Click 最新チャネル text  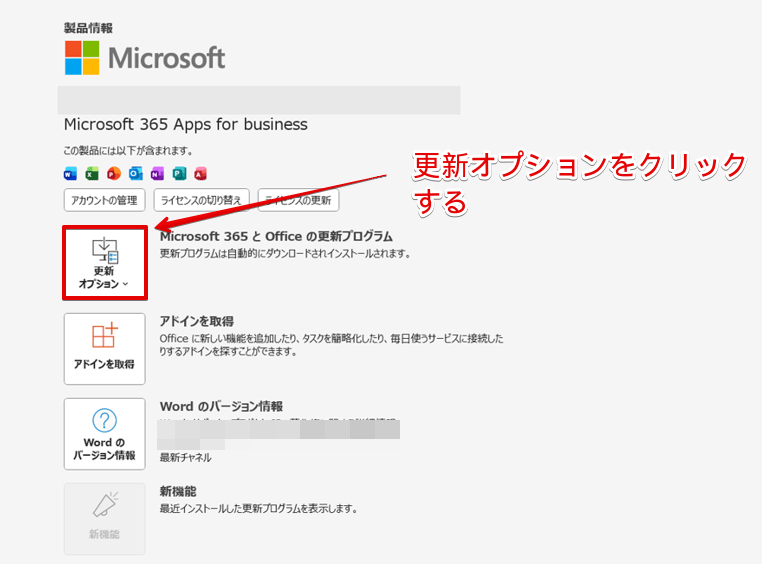tap(186, 458)
